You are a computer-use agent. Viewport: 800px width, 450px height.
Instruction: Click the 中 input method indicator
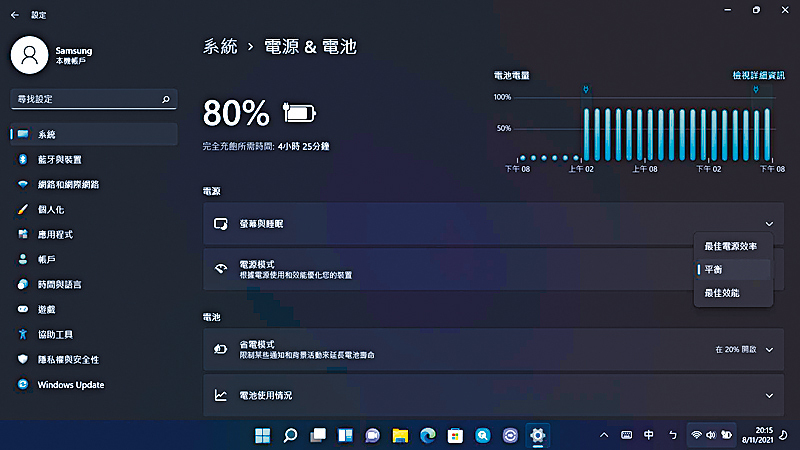coord(648,435)
